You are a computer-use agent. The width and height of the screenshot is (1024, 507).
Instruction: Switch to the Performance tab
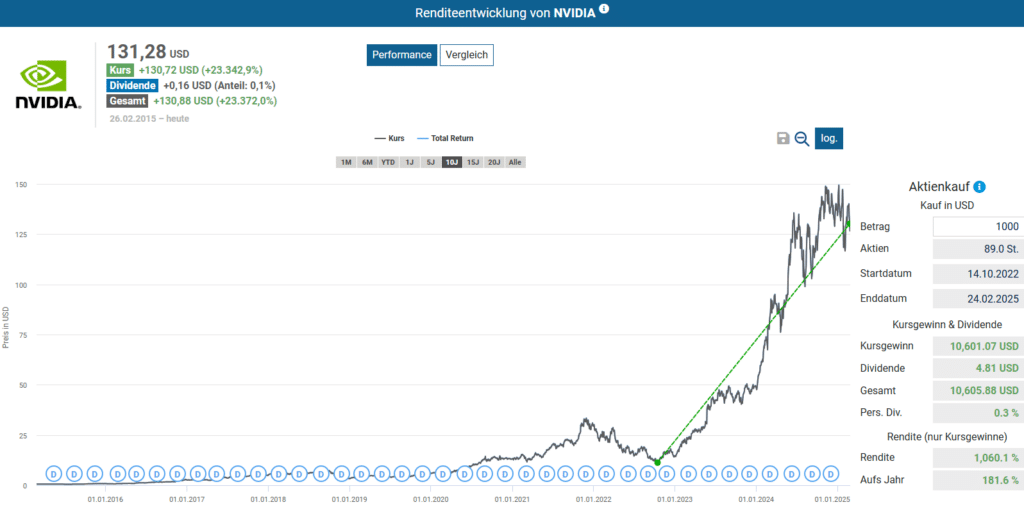(402, 55)
